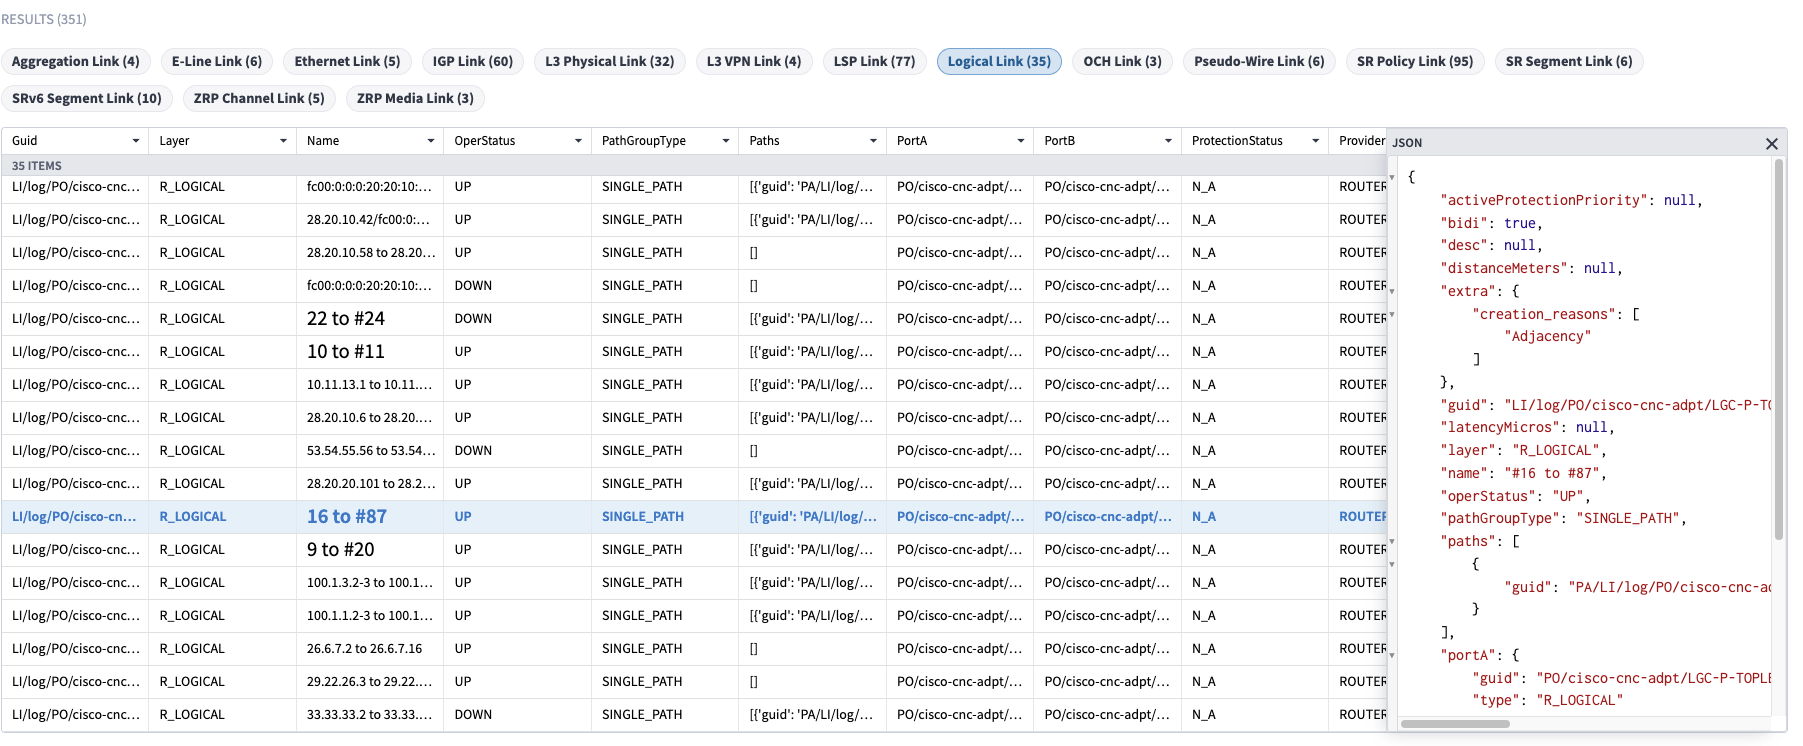Screen dimensions: 1803x746
Task: Select the SR Policy Link (95) tab
Action: tap(1415, 61)
